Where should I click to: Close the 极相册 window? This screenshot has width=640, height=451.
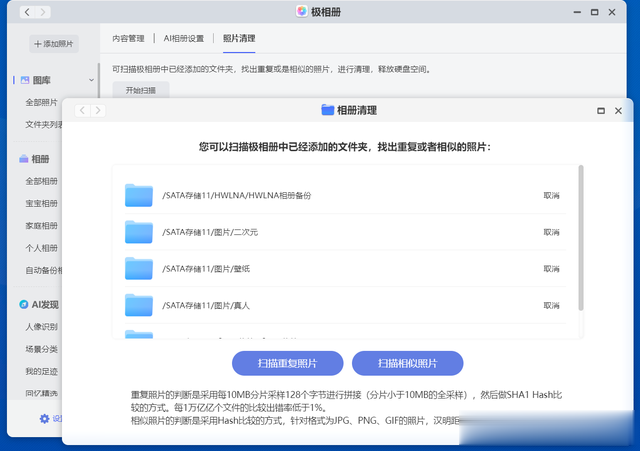click(x=612, y=12)
